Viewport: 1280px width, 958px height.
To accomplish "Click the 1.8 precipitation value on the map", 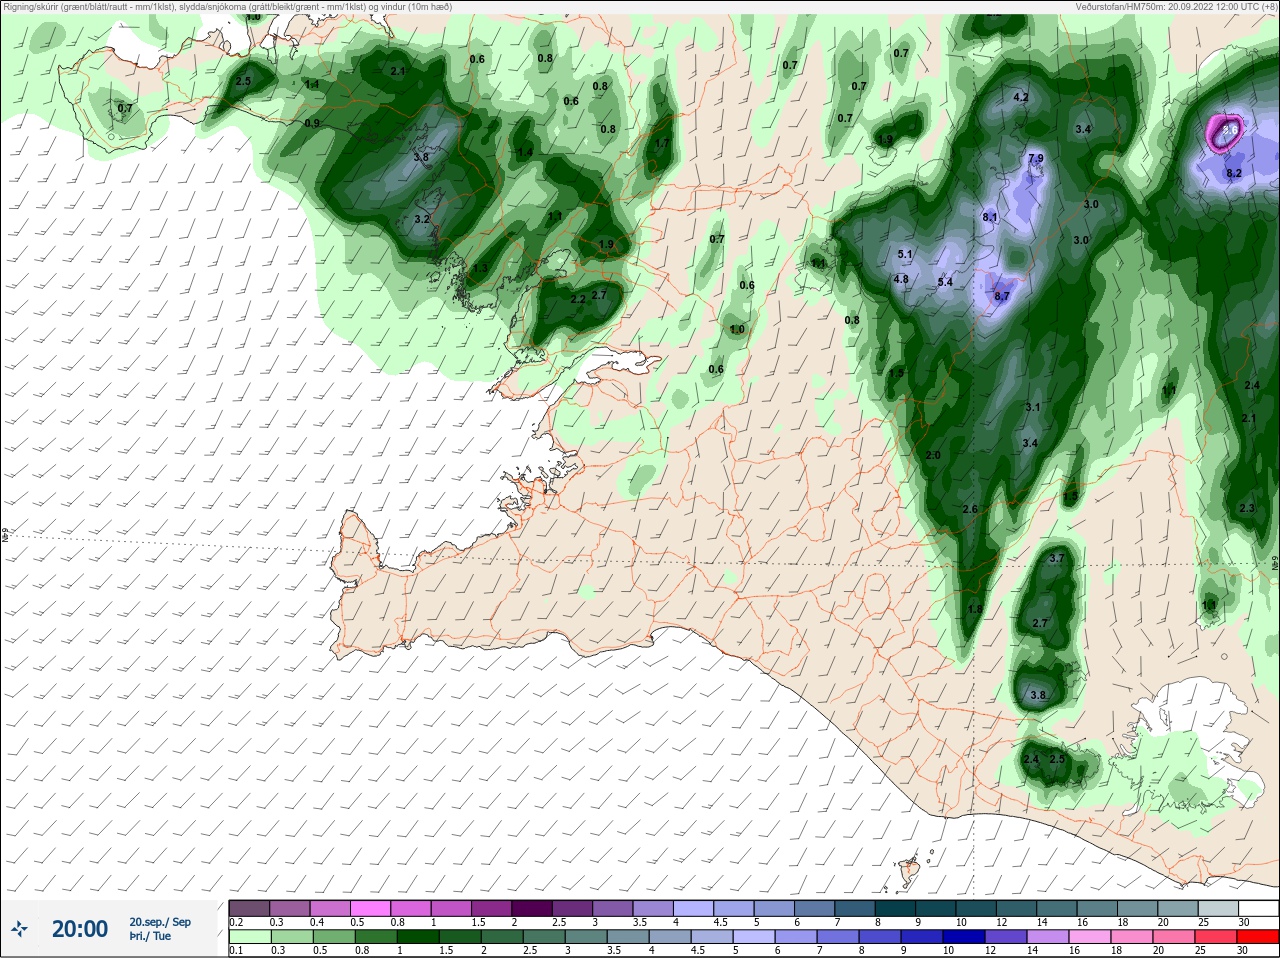I will [976, 609].
